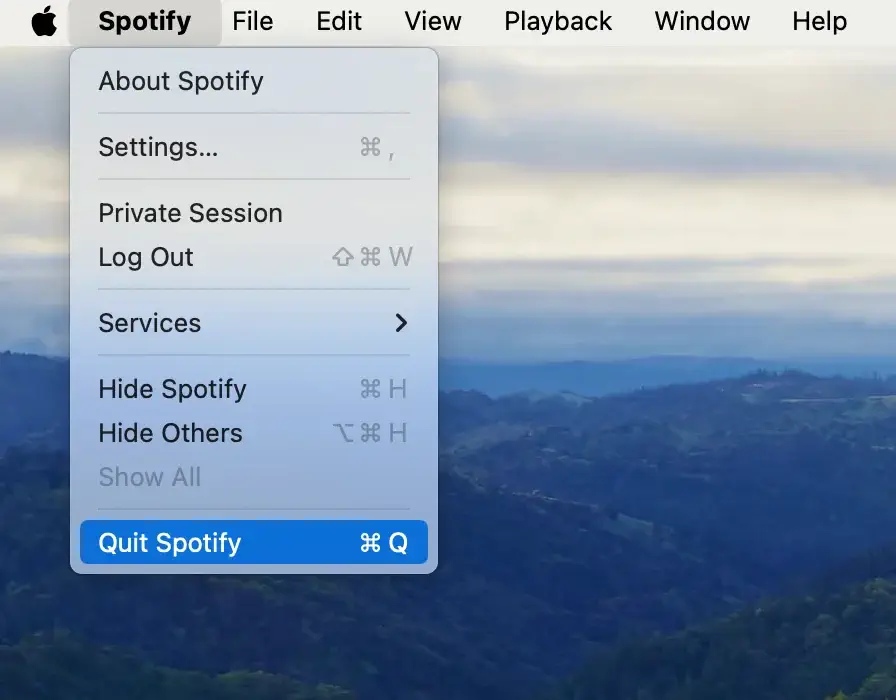Click the Services disclosure chevron
This screenshot has width=896, height=700.
pos(401,322)
